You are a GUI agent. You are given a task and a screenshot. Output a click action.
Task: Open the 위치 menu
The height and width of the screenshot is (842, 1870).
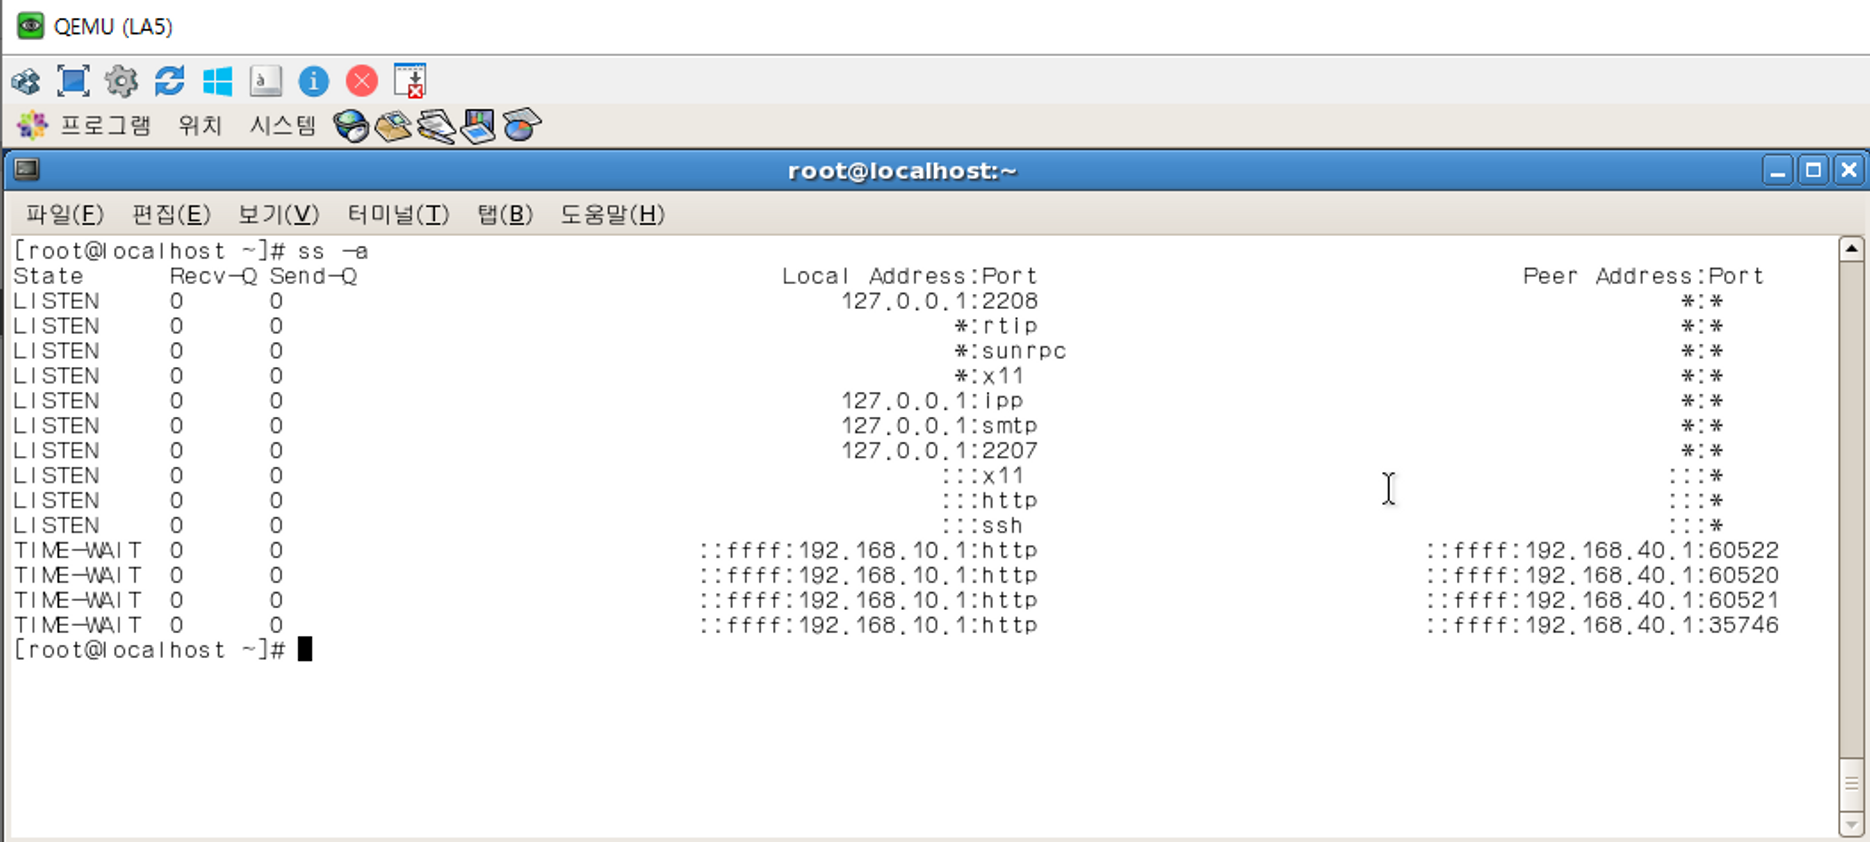tap(199, 125)
